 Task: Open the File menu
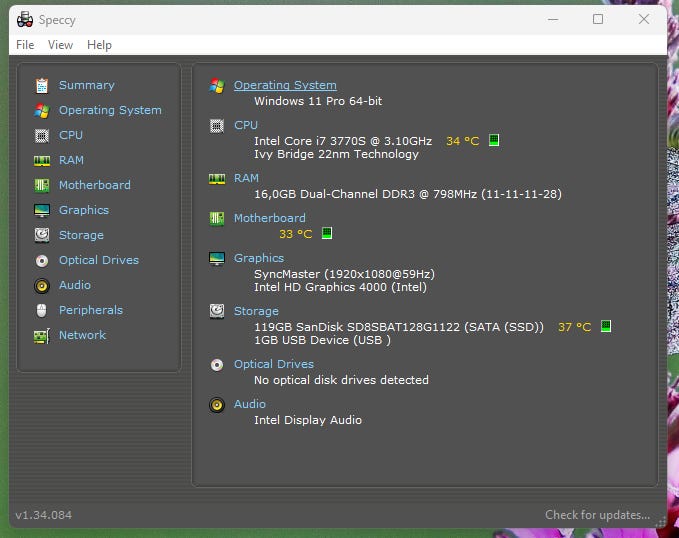[x=25, y=45]
